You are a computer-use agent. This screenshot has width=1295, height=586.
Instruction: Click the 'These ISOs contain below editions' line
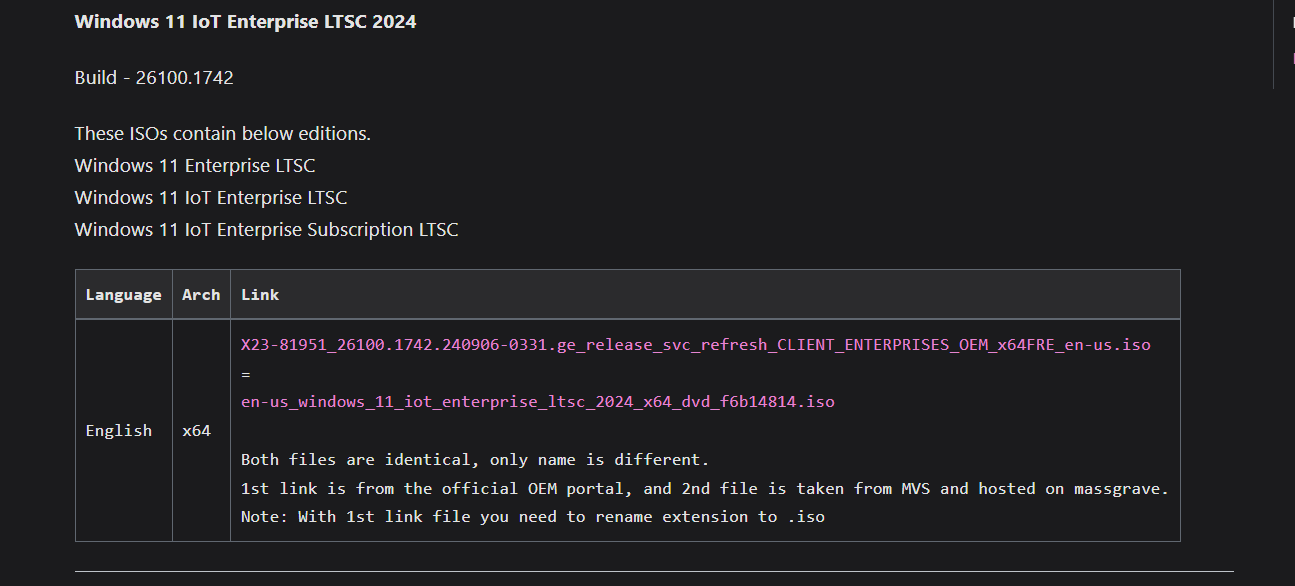(223, 133)
